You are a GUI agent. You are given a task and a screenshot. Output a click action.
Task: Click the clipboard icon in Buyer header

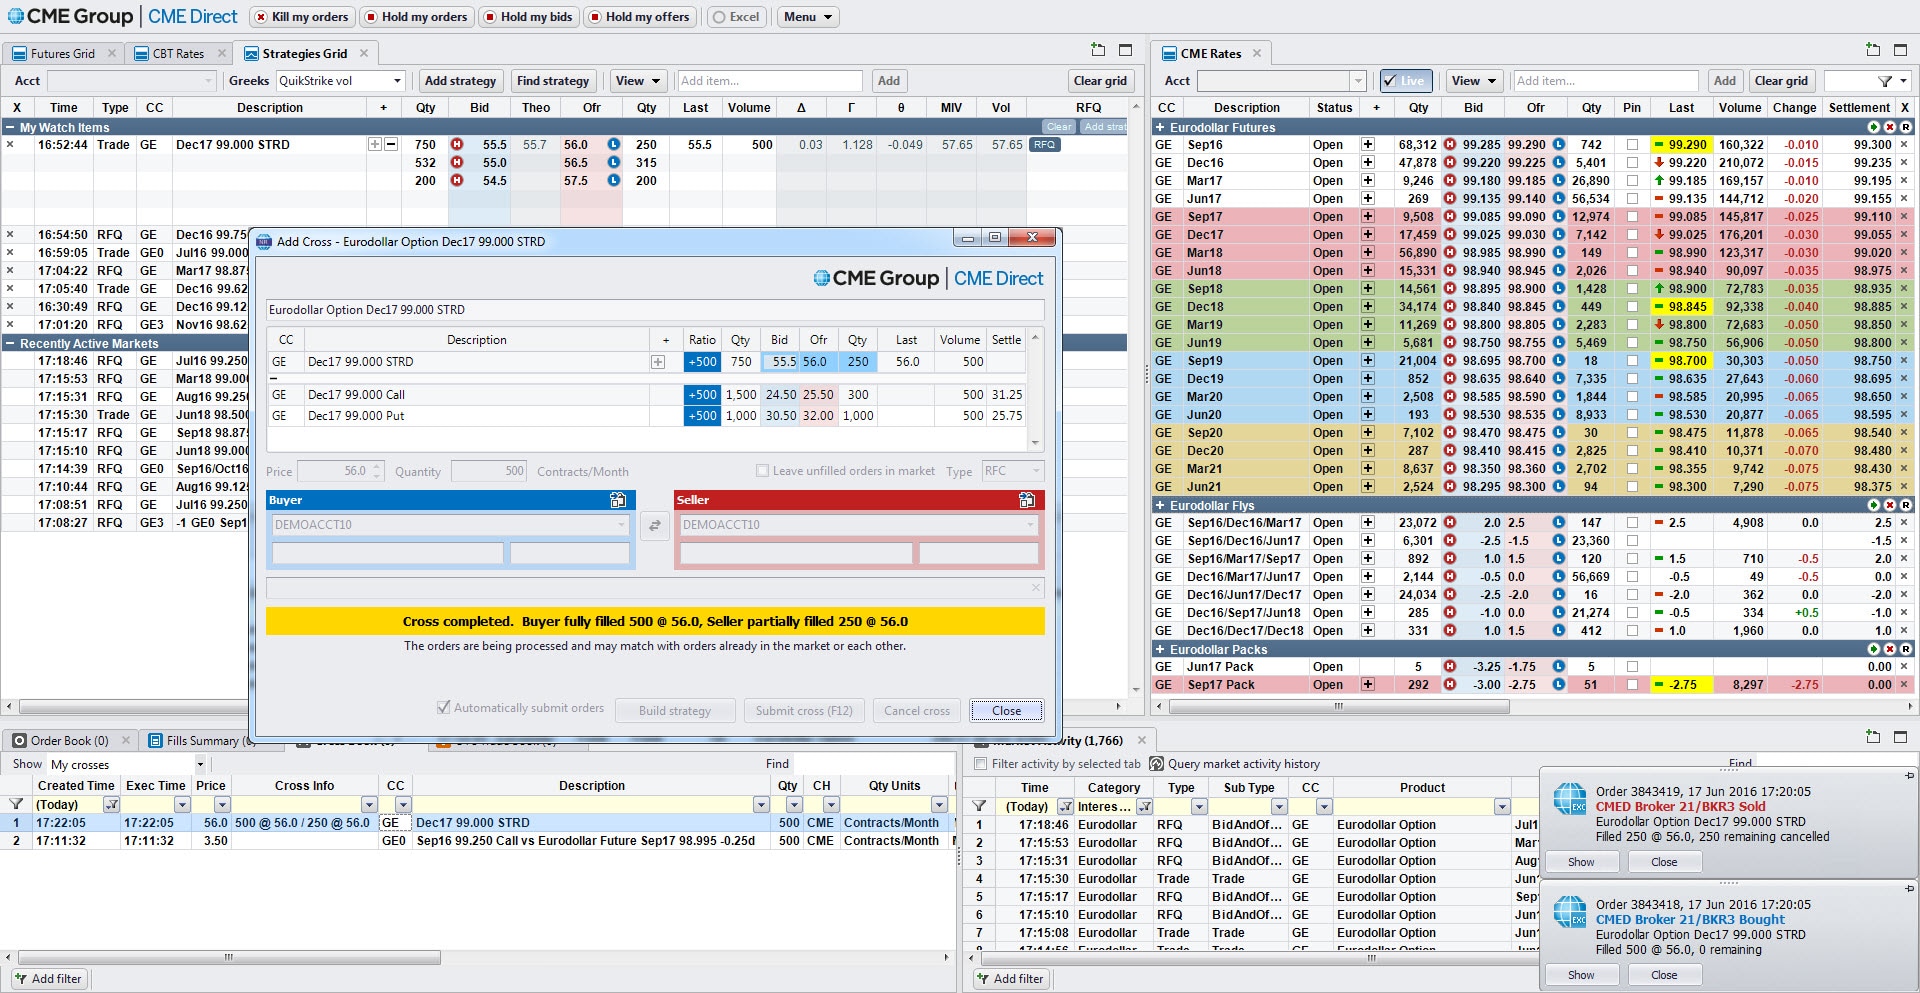618,500
